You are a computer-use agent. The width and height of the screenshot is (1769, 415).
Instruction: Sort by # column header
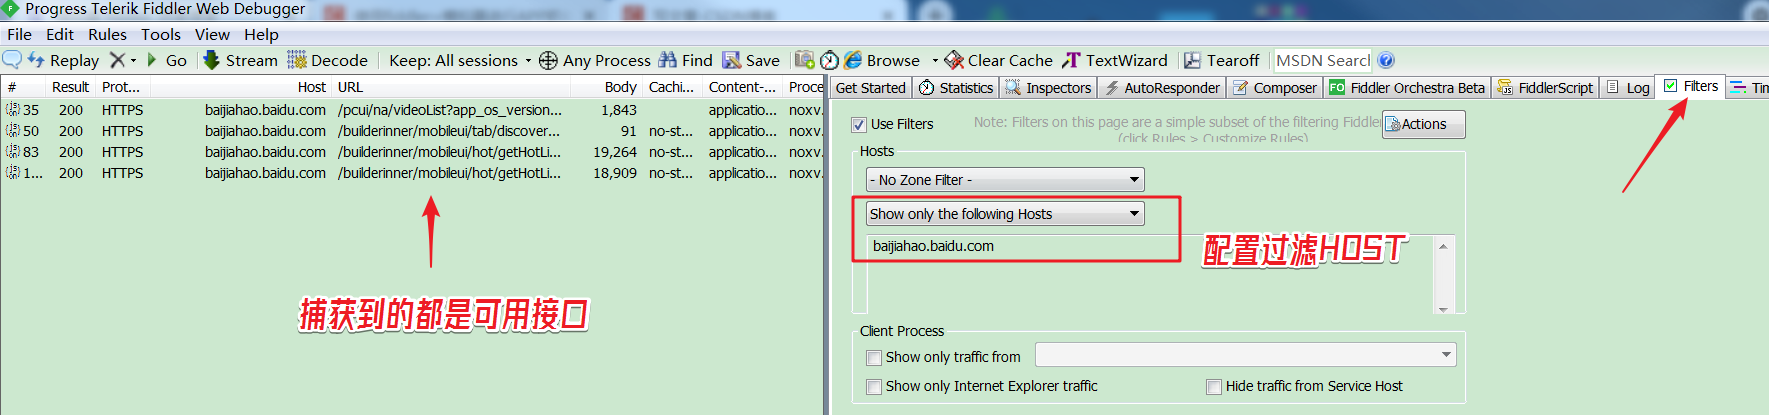[24, 87]
